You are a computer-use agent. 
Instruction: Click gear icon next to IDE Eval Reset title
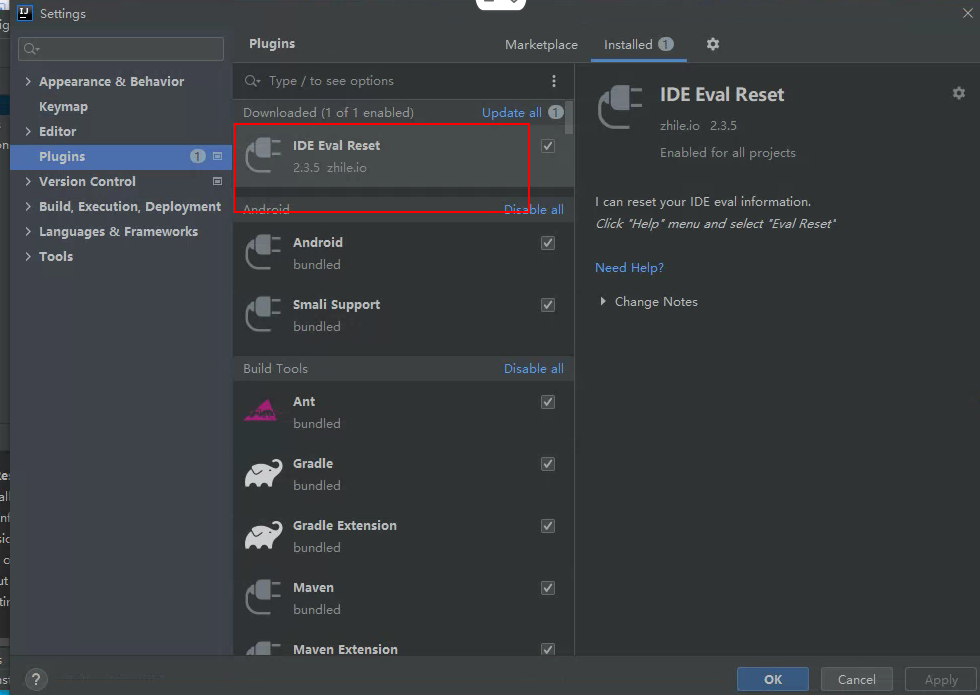point(958,93)
